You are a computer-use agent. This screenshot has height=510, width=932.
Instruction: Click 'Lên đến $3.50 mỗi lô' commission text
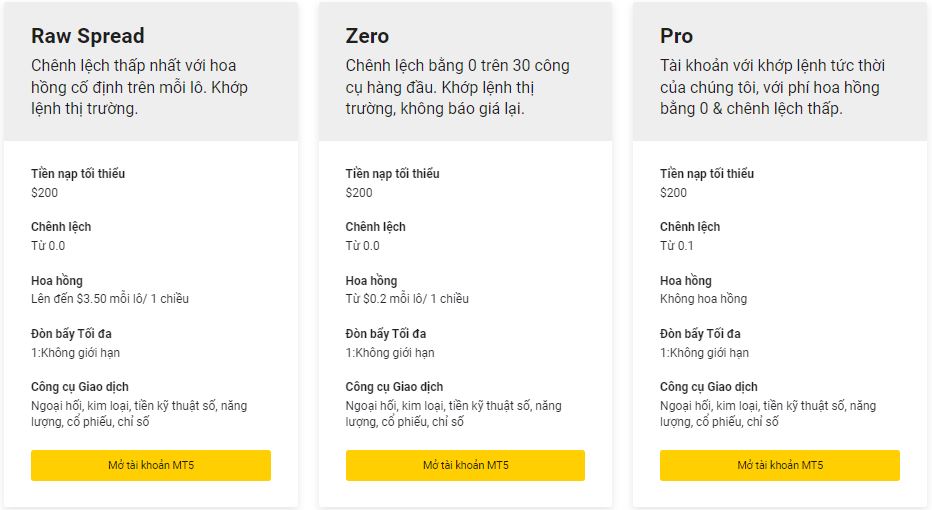pyautogui.click(x=110, y=299)
